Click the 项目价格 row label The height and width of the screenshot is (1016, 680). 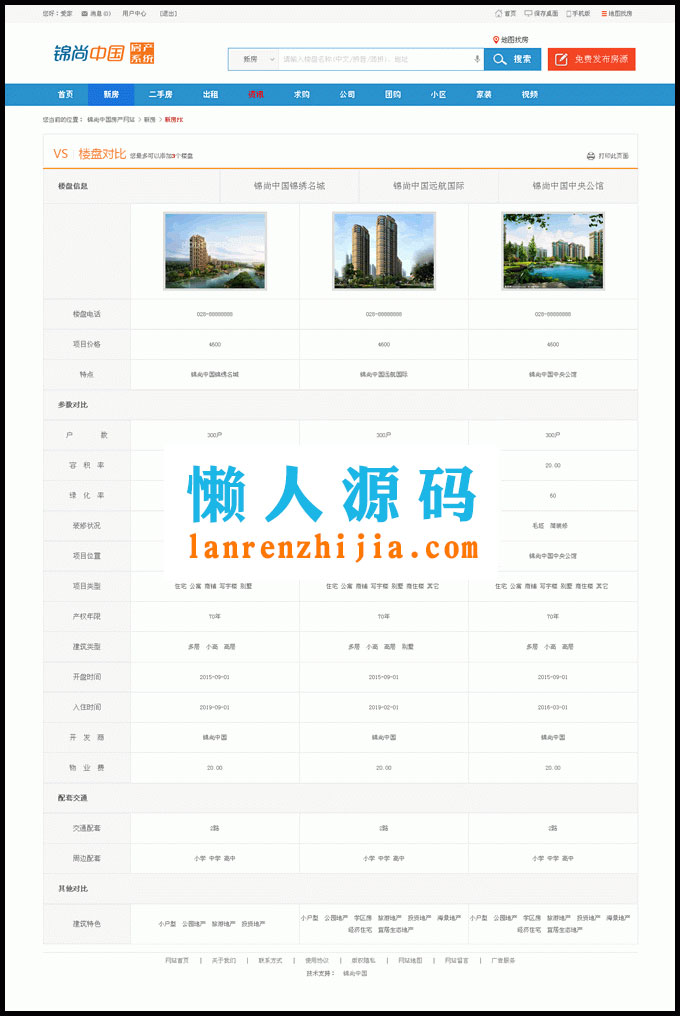pyautogui.click(x=87, y=345)
